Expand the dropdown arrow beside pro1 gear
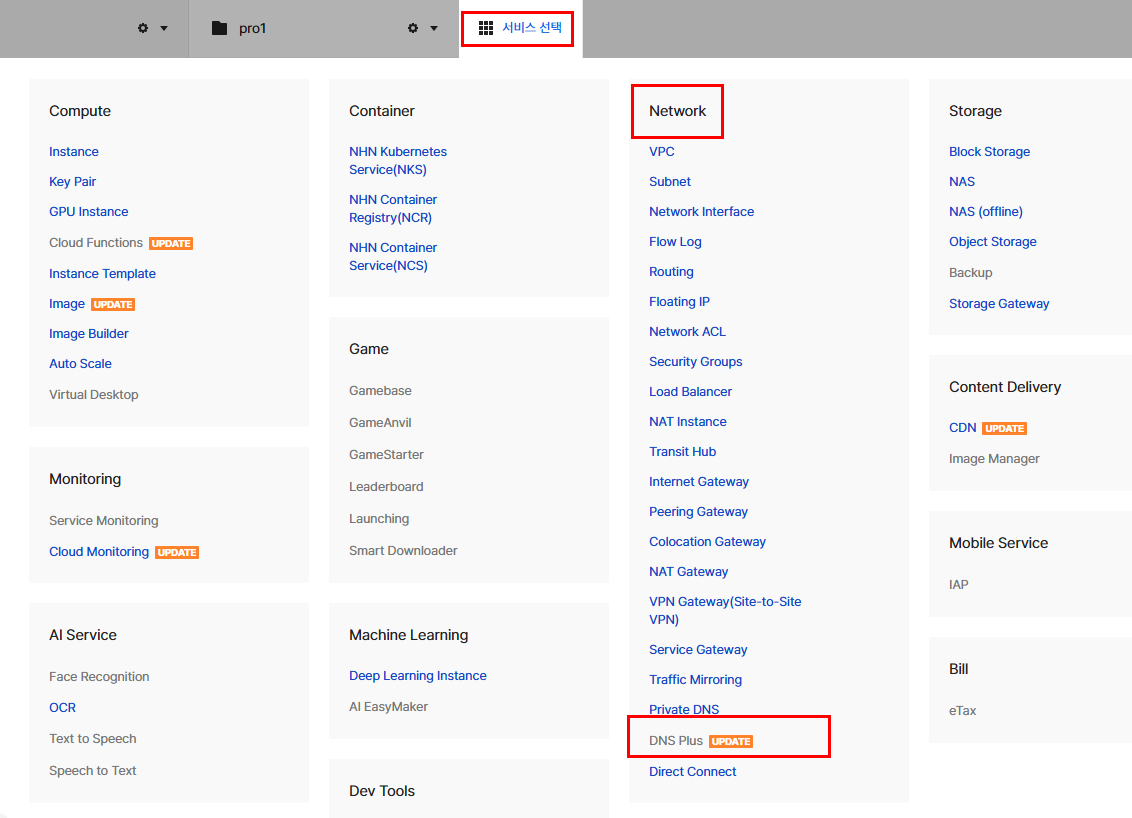 (x=434, y=29)
